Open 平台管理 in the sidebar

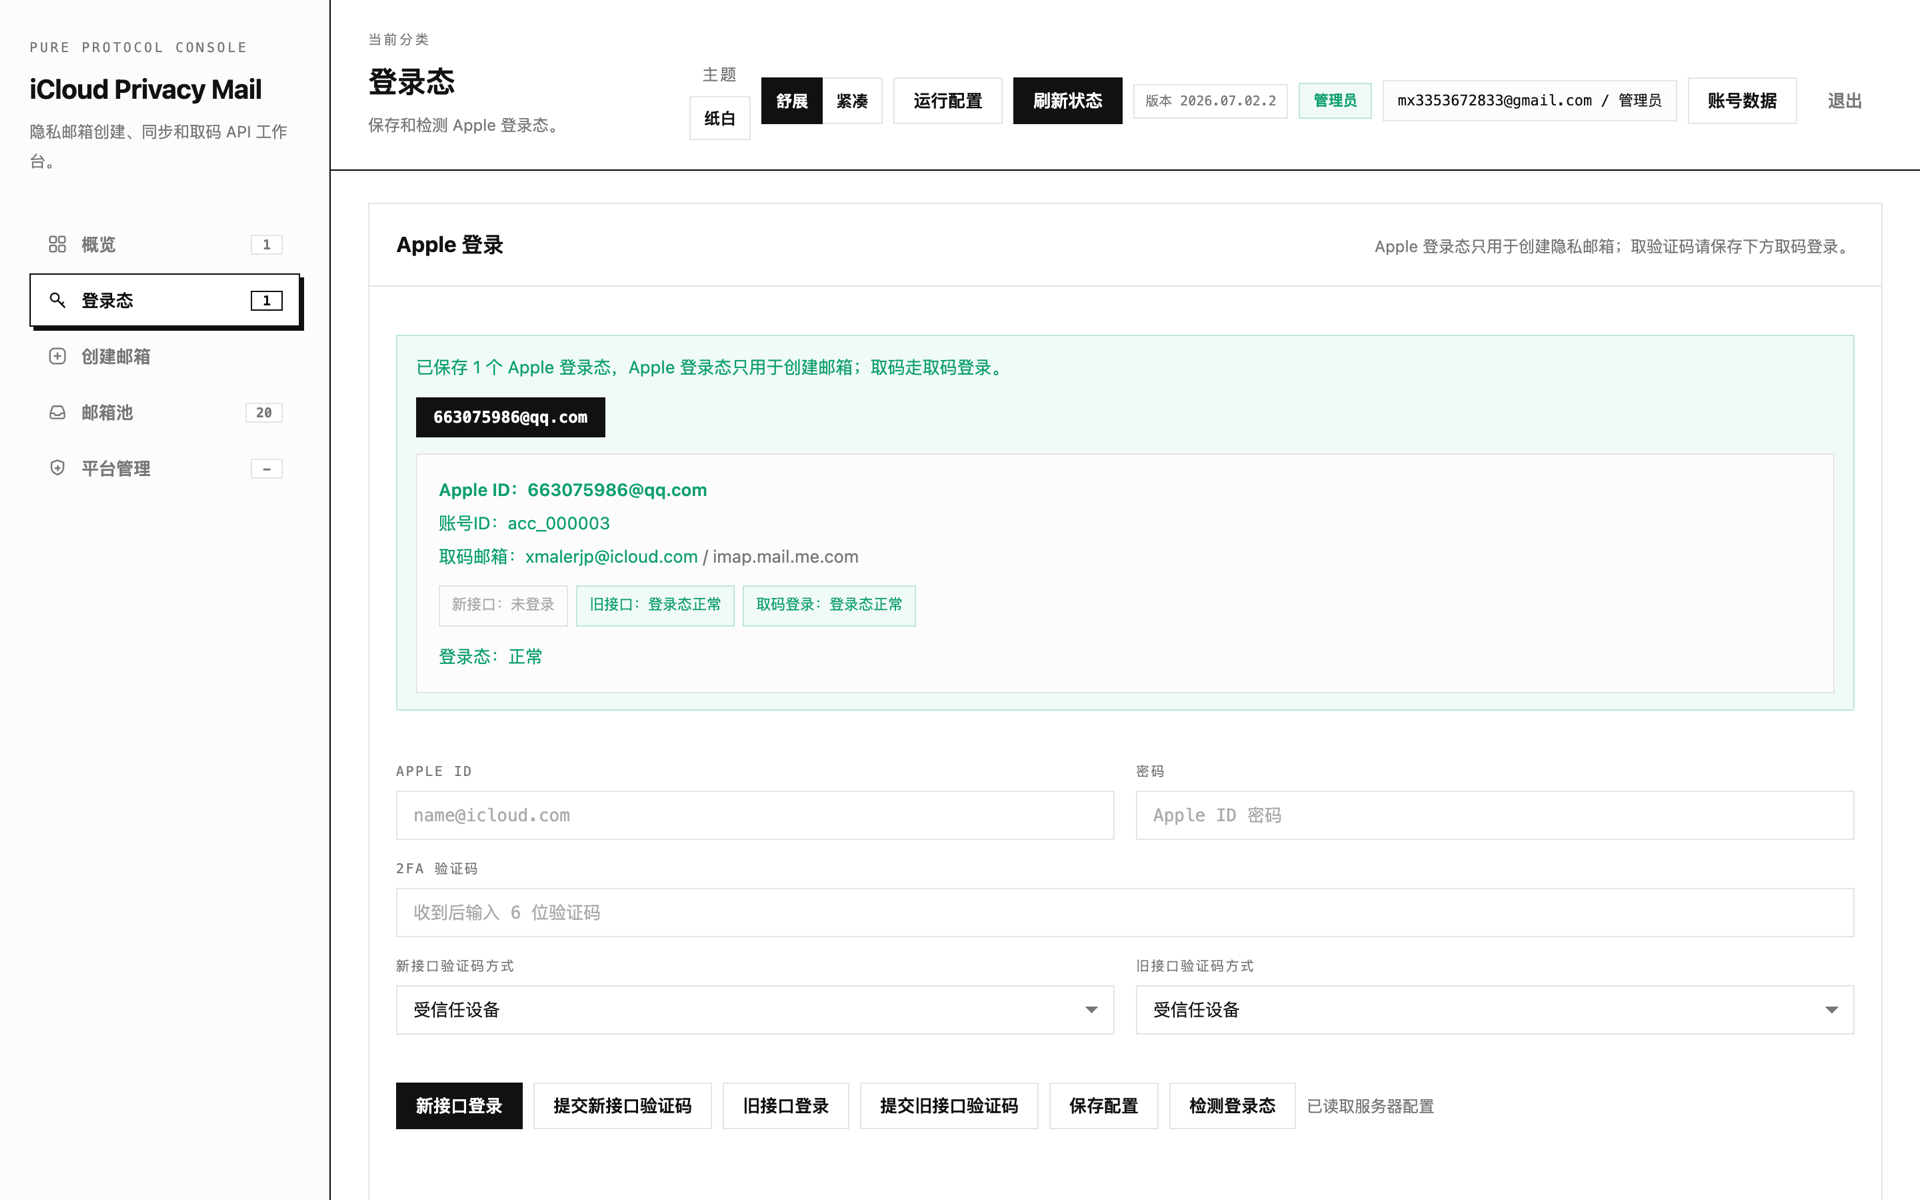pos(165,468)
